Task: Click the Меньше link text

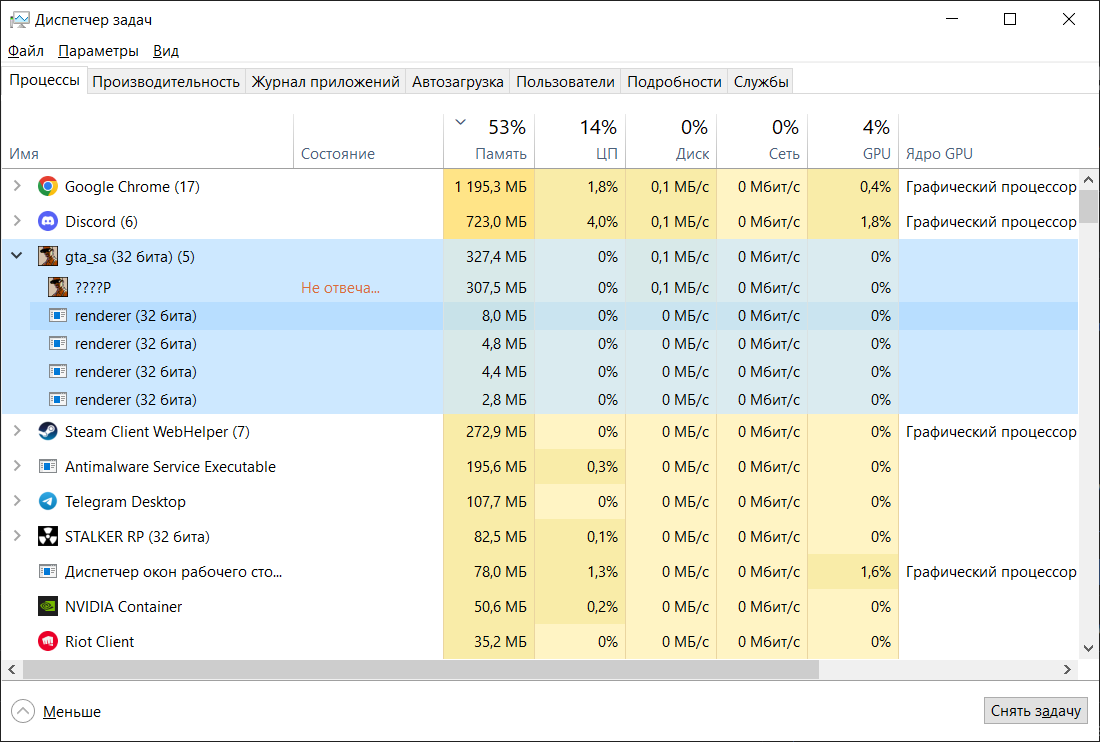Action: [72, 712]
